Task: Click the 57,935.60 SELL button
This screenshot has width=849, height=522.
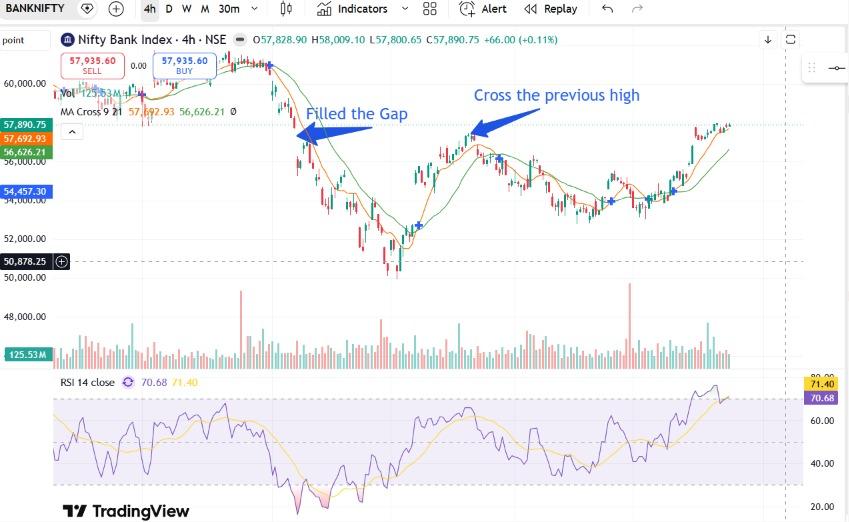Action: [92, 65]
